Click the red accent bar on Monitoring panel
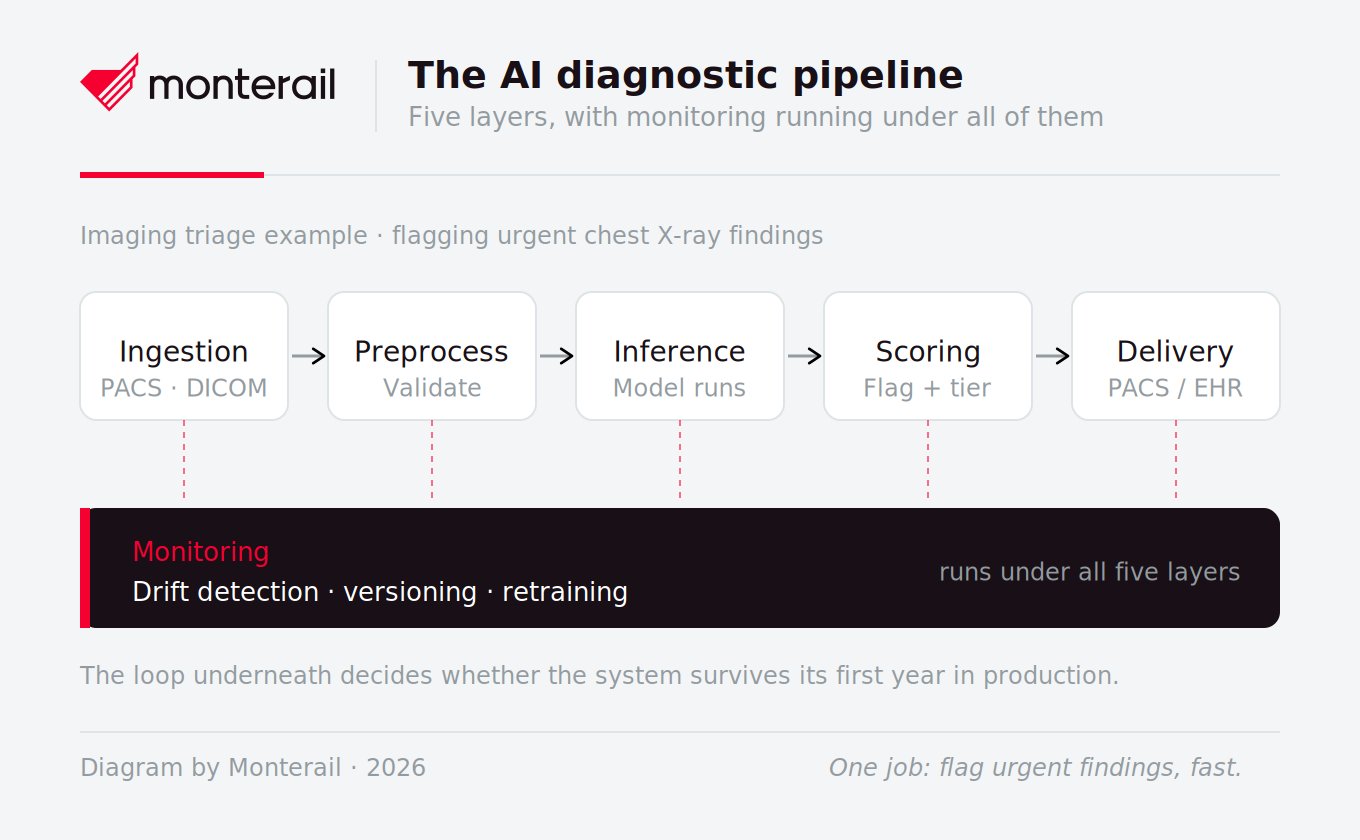Screen dimensions: 1360x840 point(85,568)
